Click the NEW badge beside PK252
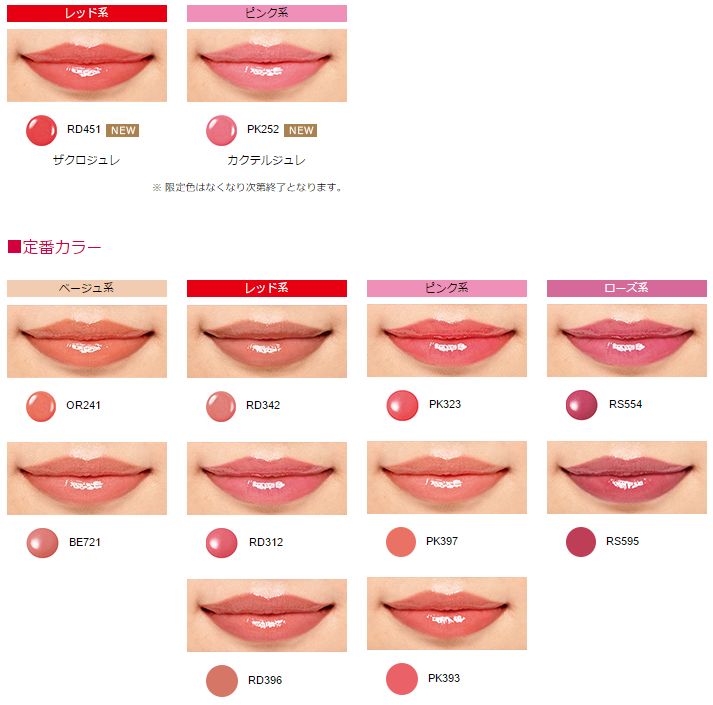 pyautogui.click(x=301, y=130)
